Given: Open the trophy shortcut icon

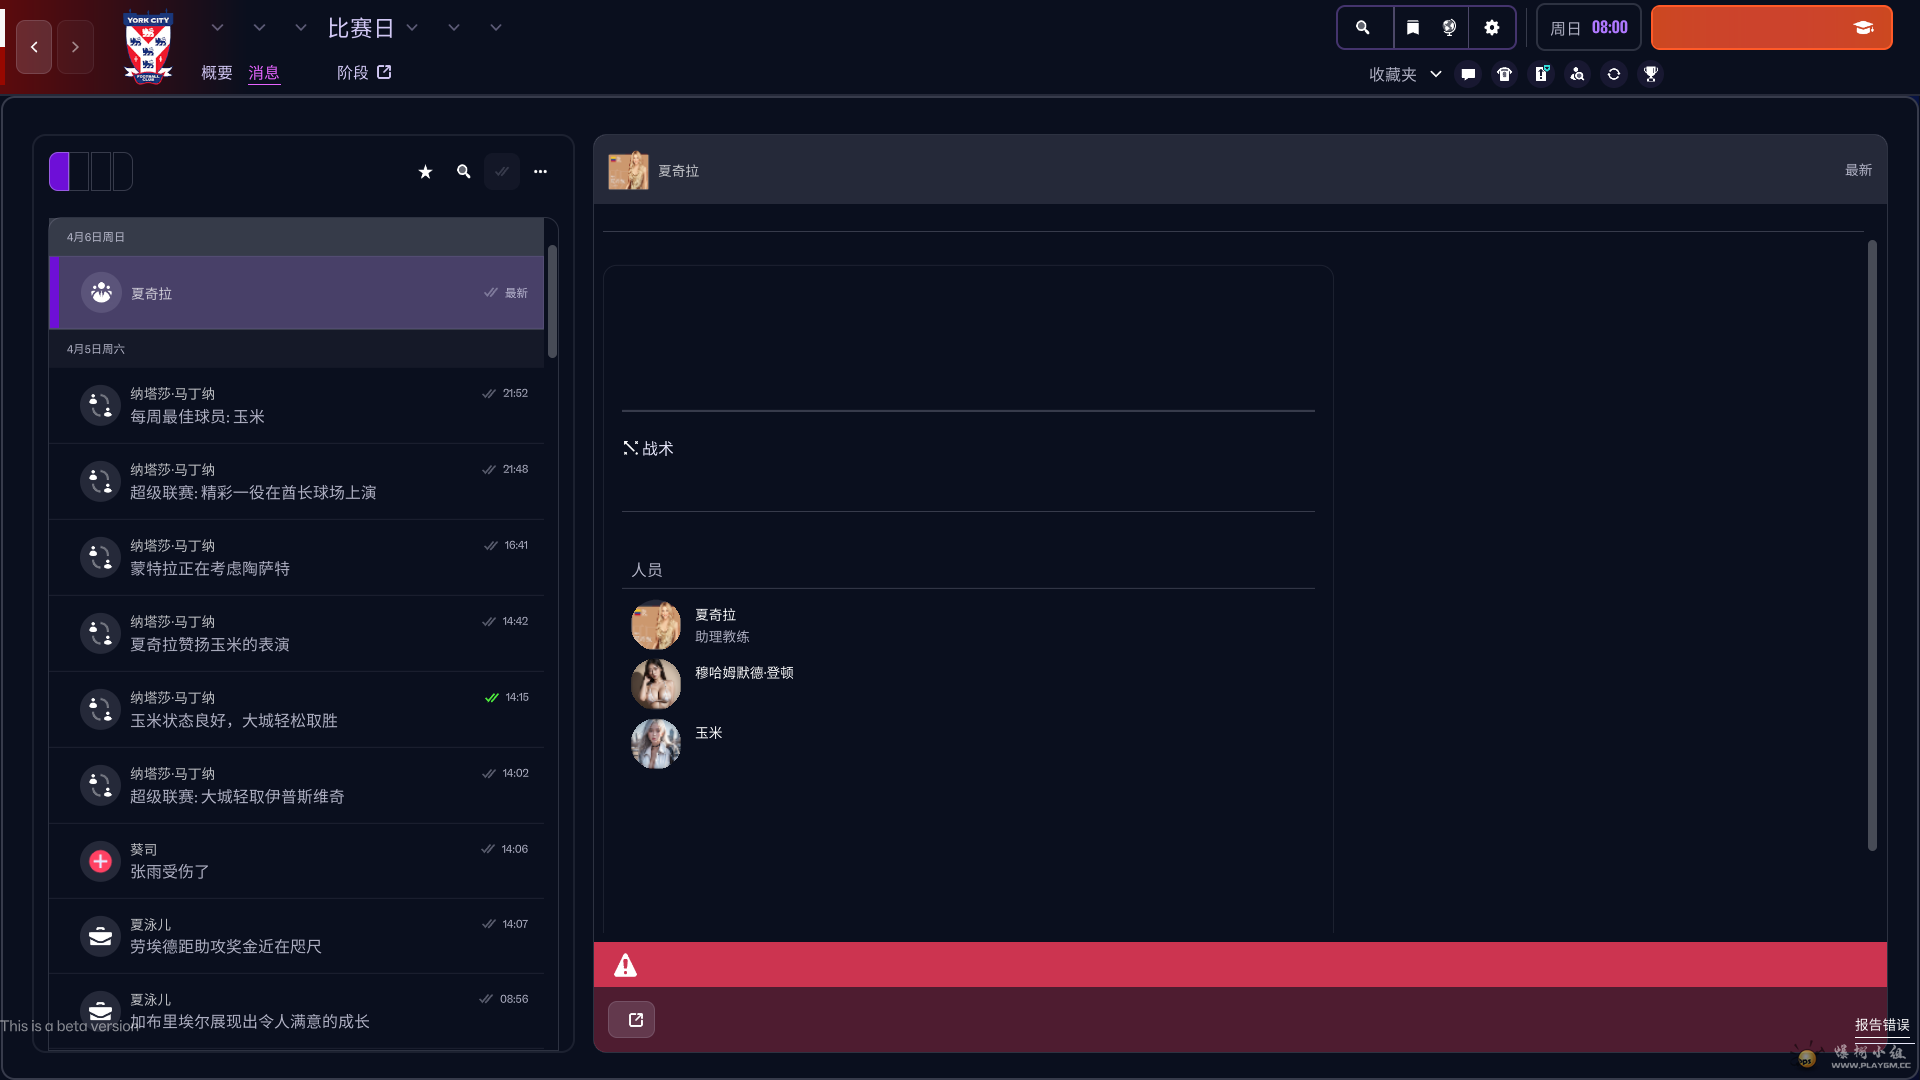Looking at the screenshot, I should point(1651,74).
